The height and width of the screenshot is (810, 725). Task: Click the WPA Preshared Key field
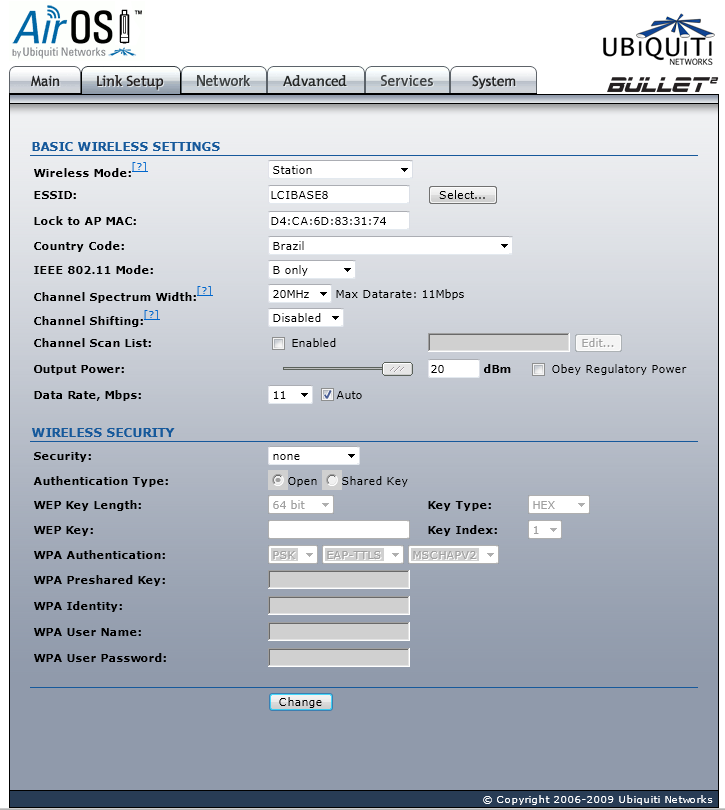click(339, 580)
